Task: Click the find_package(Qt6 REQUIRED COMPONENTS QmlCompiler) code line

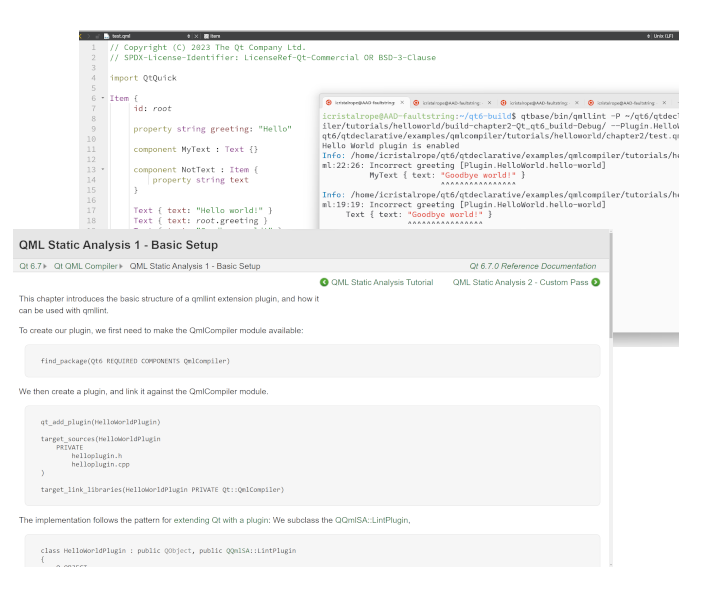Action: [x=135, y=361]
